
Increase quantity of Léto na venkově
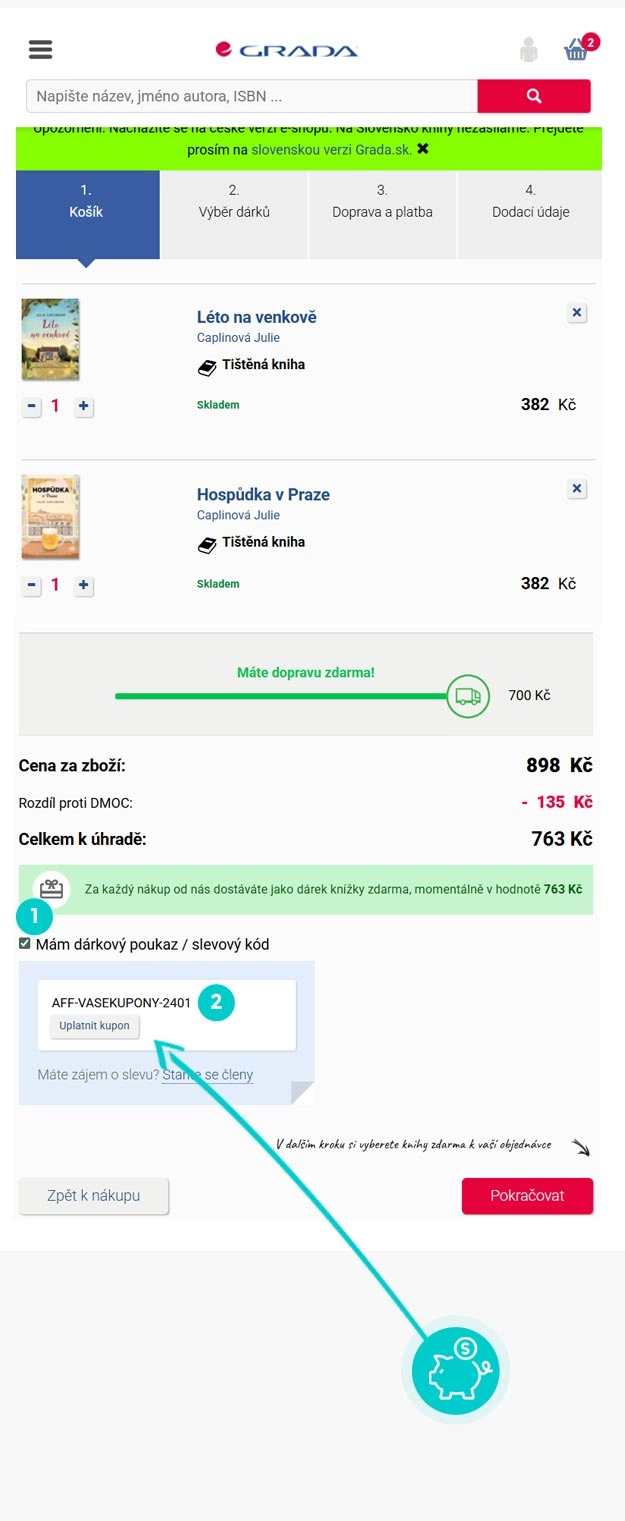[84, 407]
